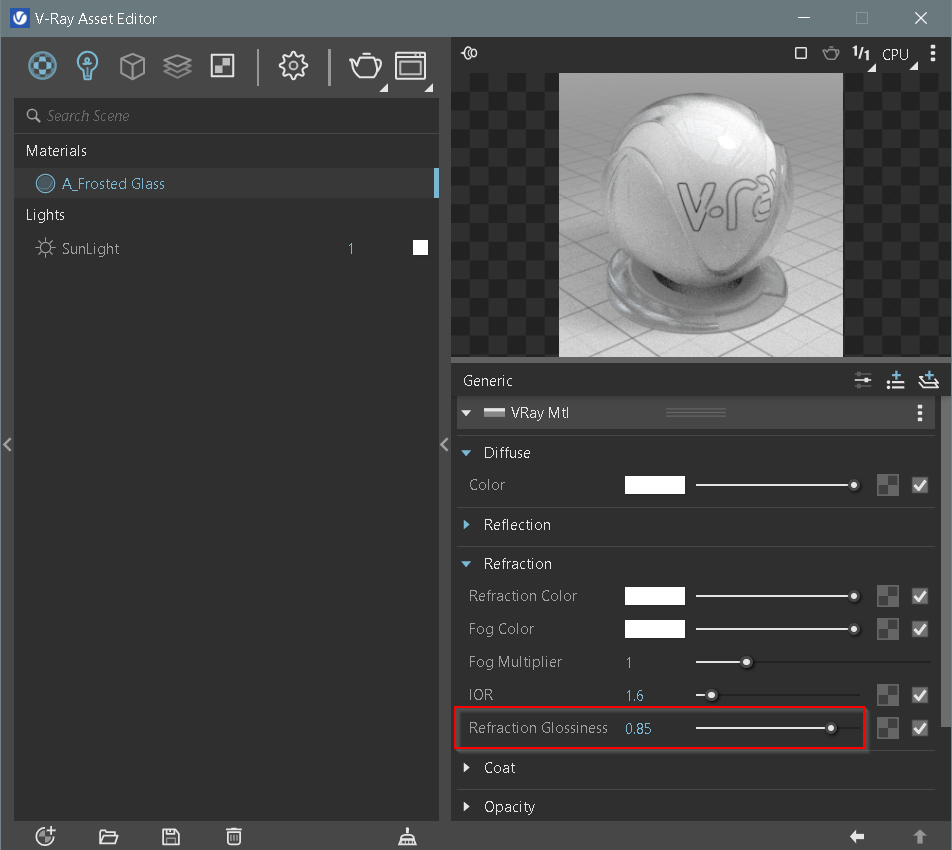Click the save asset to file icon
This screenshot has height=850, width=952.
click(171, 837)
